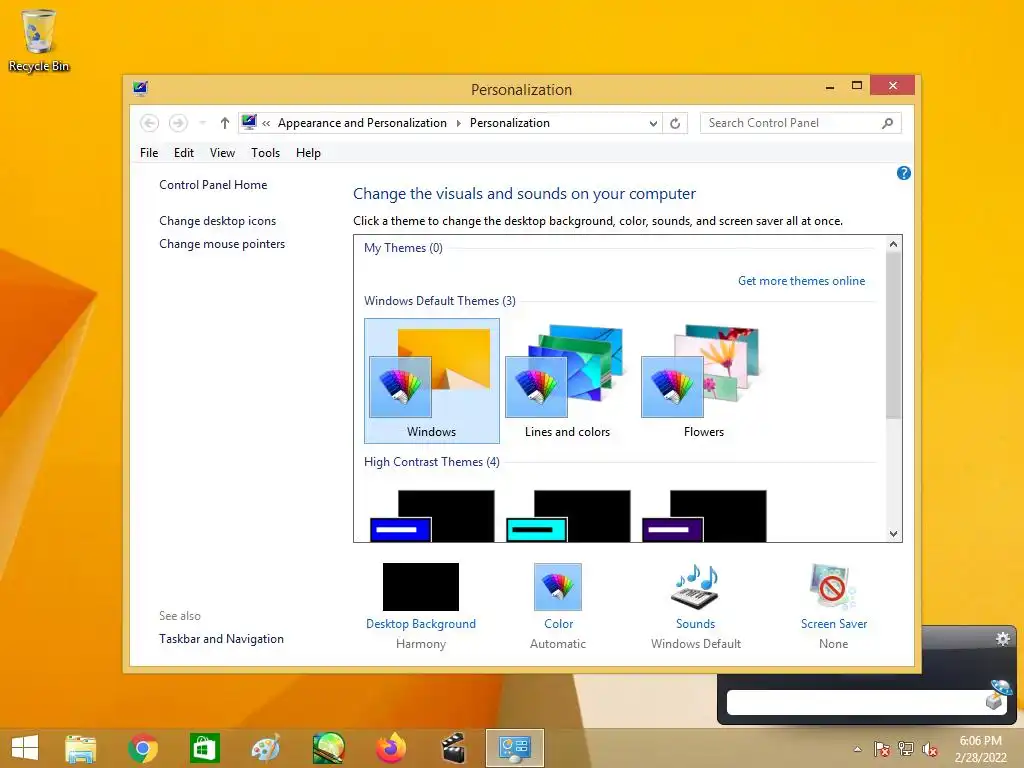Select the high contrast theme with cyan swatch

coord(568,516)
